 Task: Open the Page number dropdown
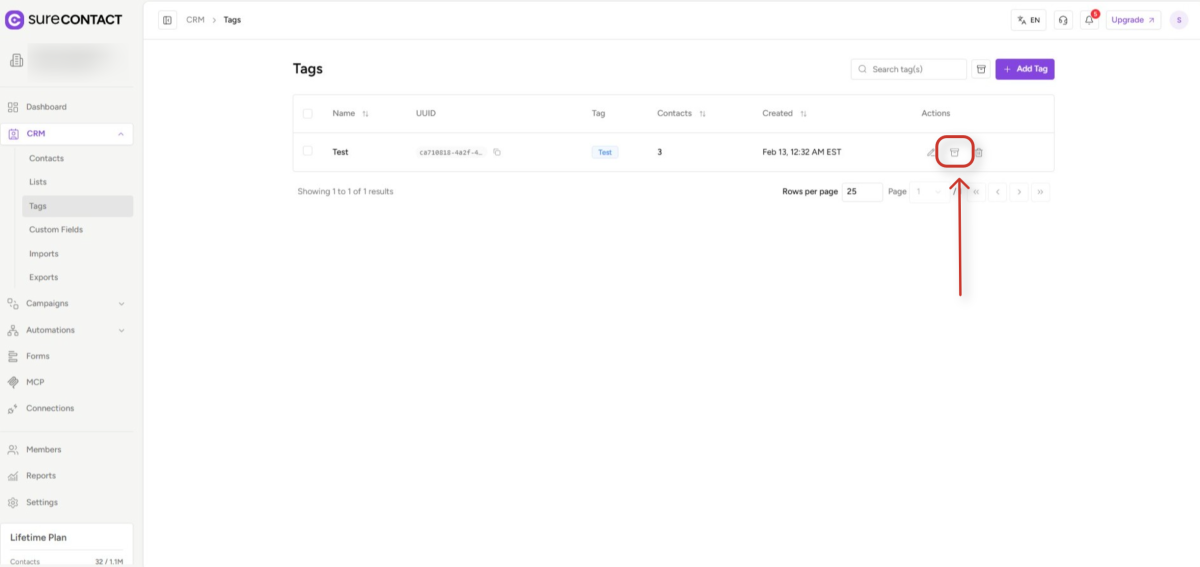(x=929, y=191)
